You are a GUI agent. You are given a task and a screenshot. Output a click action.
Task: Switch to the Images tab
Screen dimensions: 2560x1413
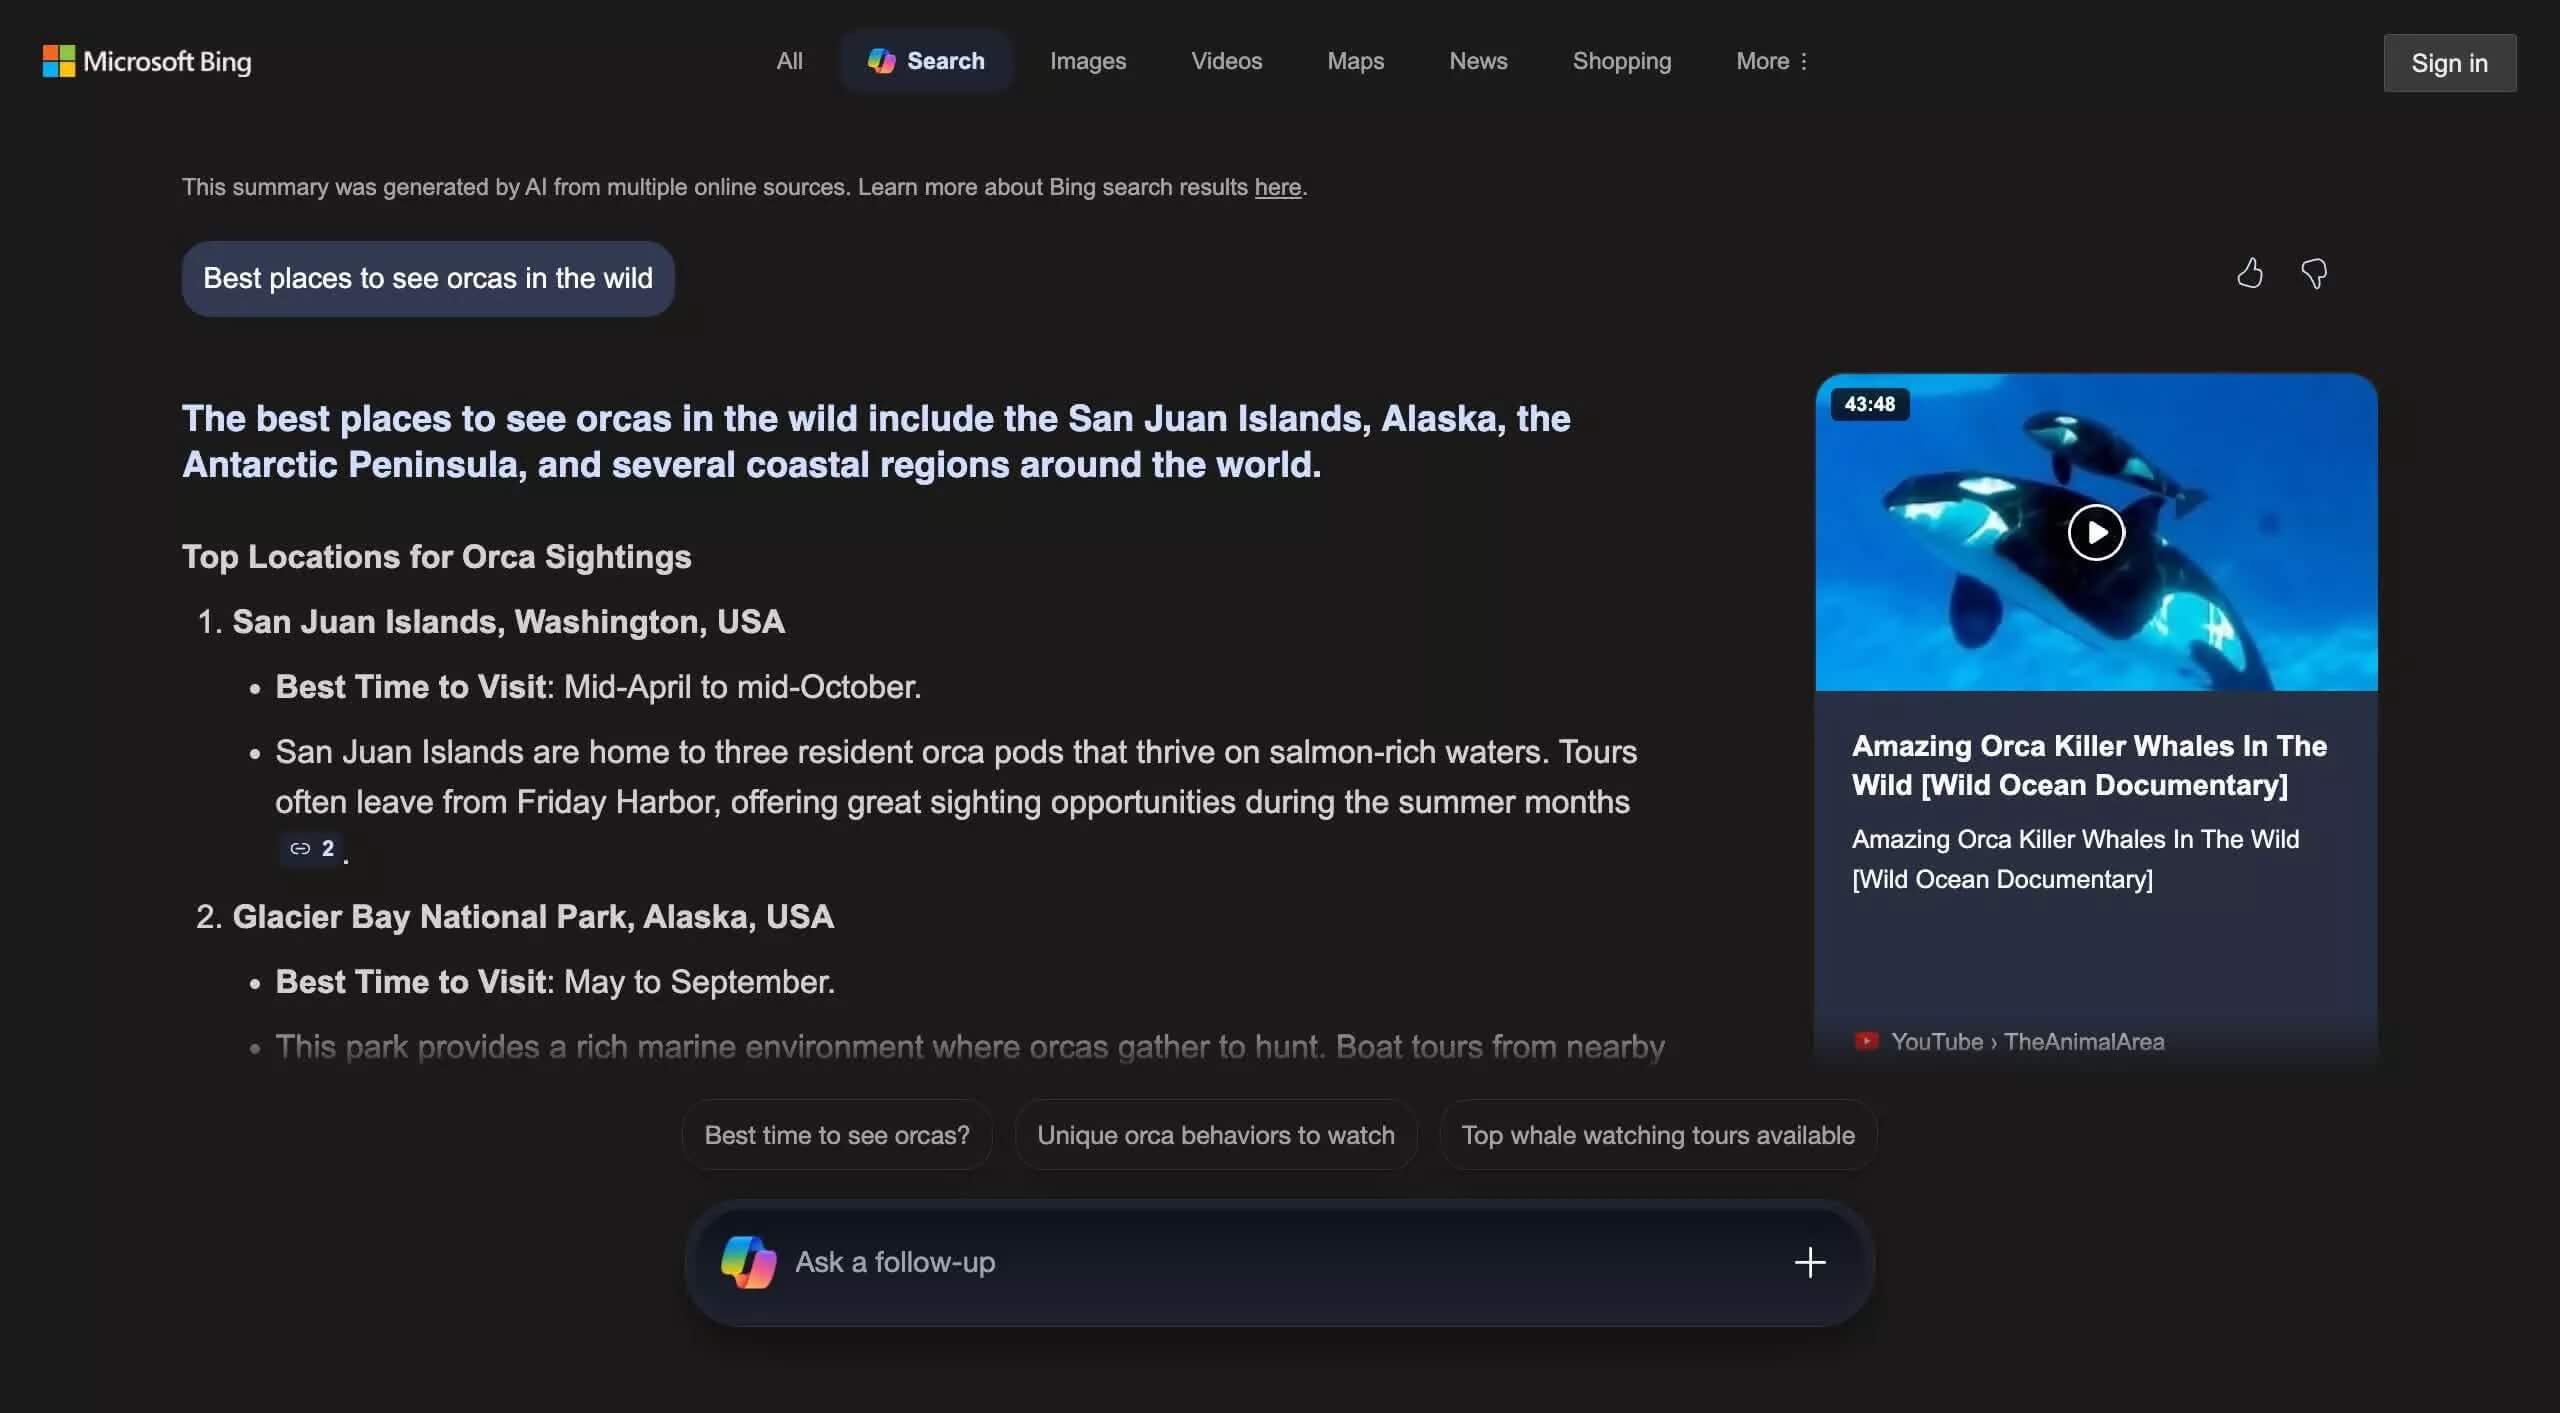click(x=1087, y=61)
